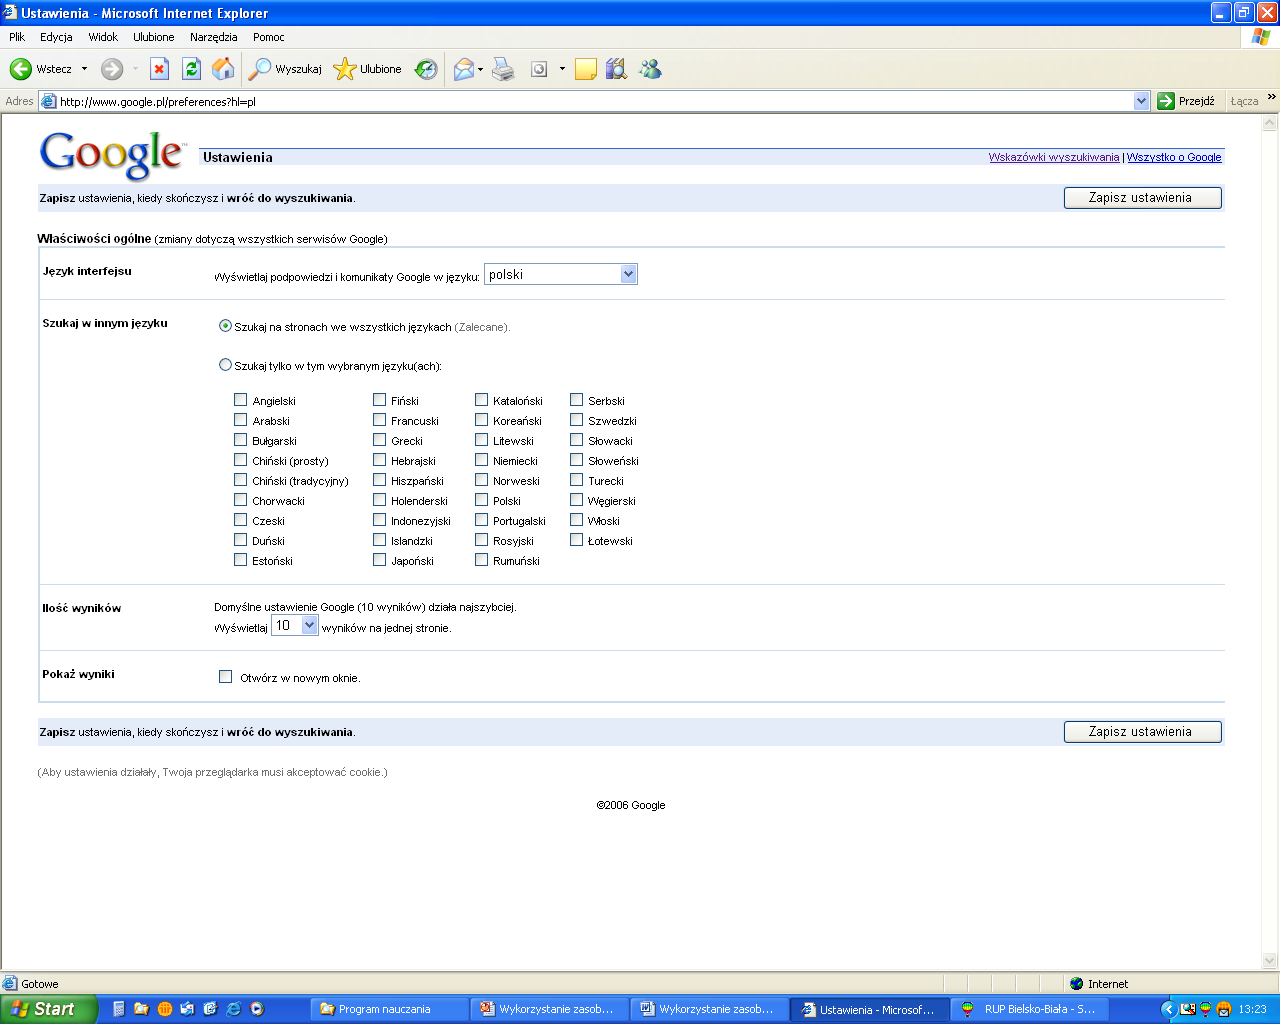
Task: Stop loading with the red X icon
Action: pos(159,69)
